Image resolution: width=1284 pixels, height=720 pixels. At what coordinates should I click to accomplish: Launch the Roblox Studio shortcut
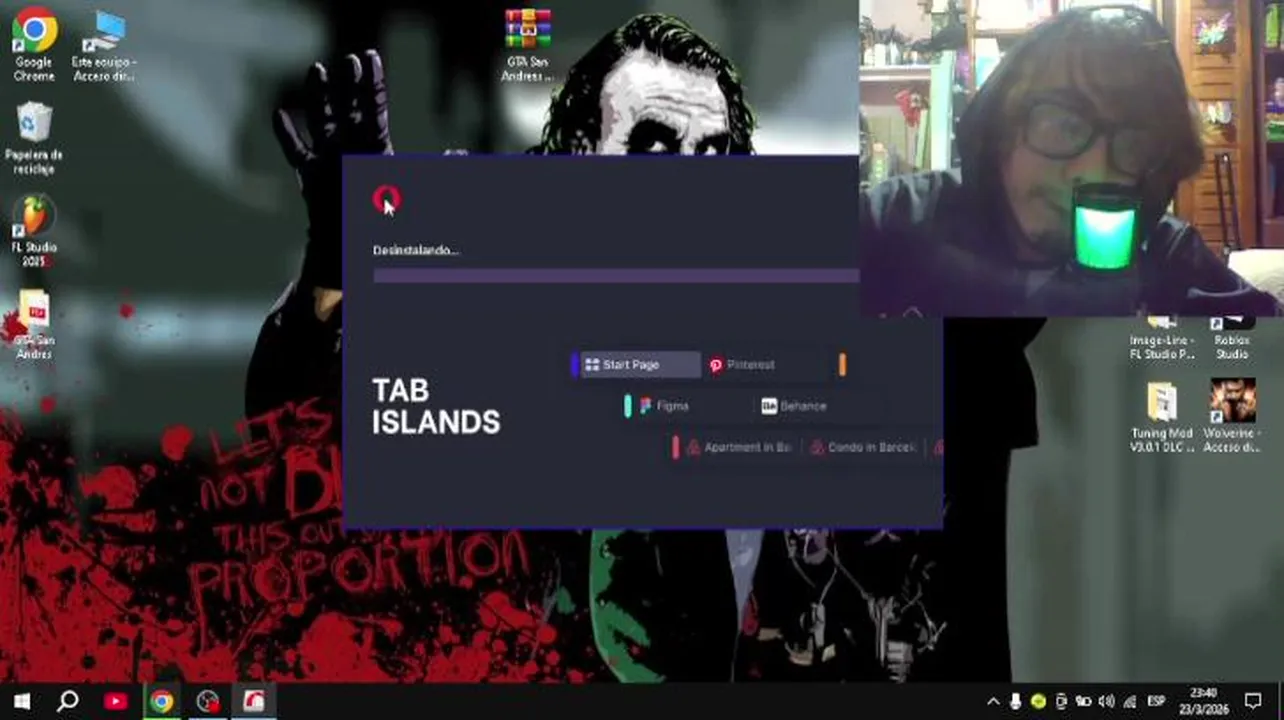pyautogui.click(x=1232, y=338)
